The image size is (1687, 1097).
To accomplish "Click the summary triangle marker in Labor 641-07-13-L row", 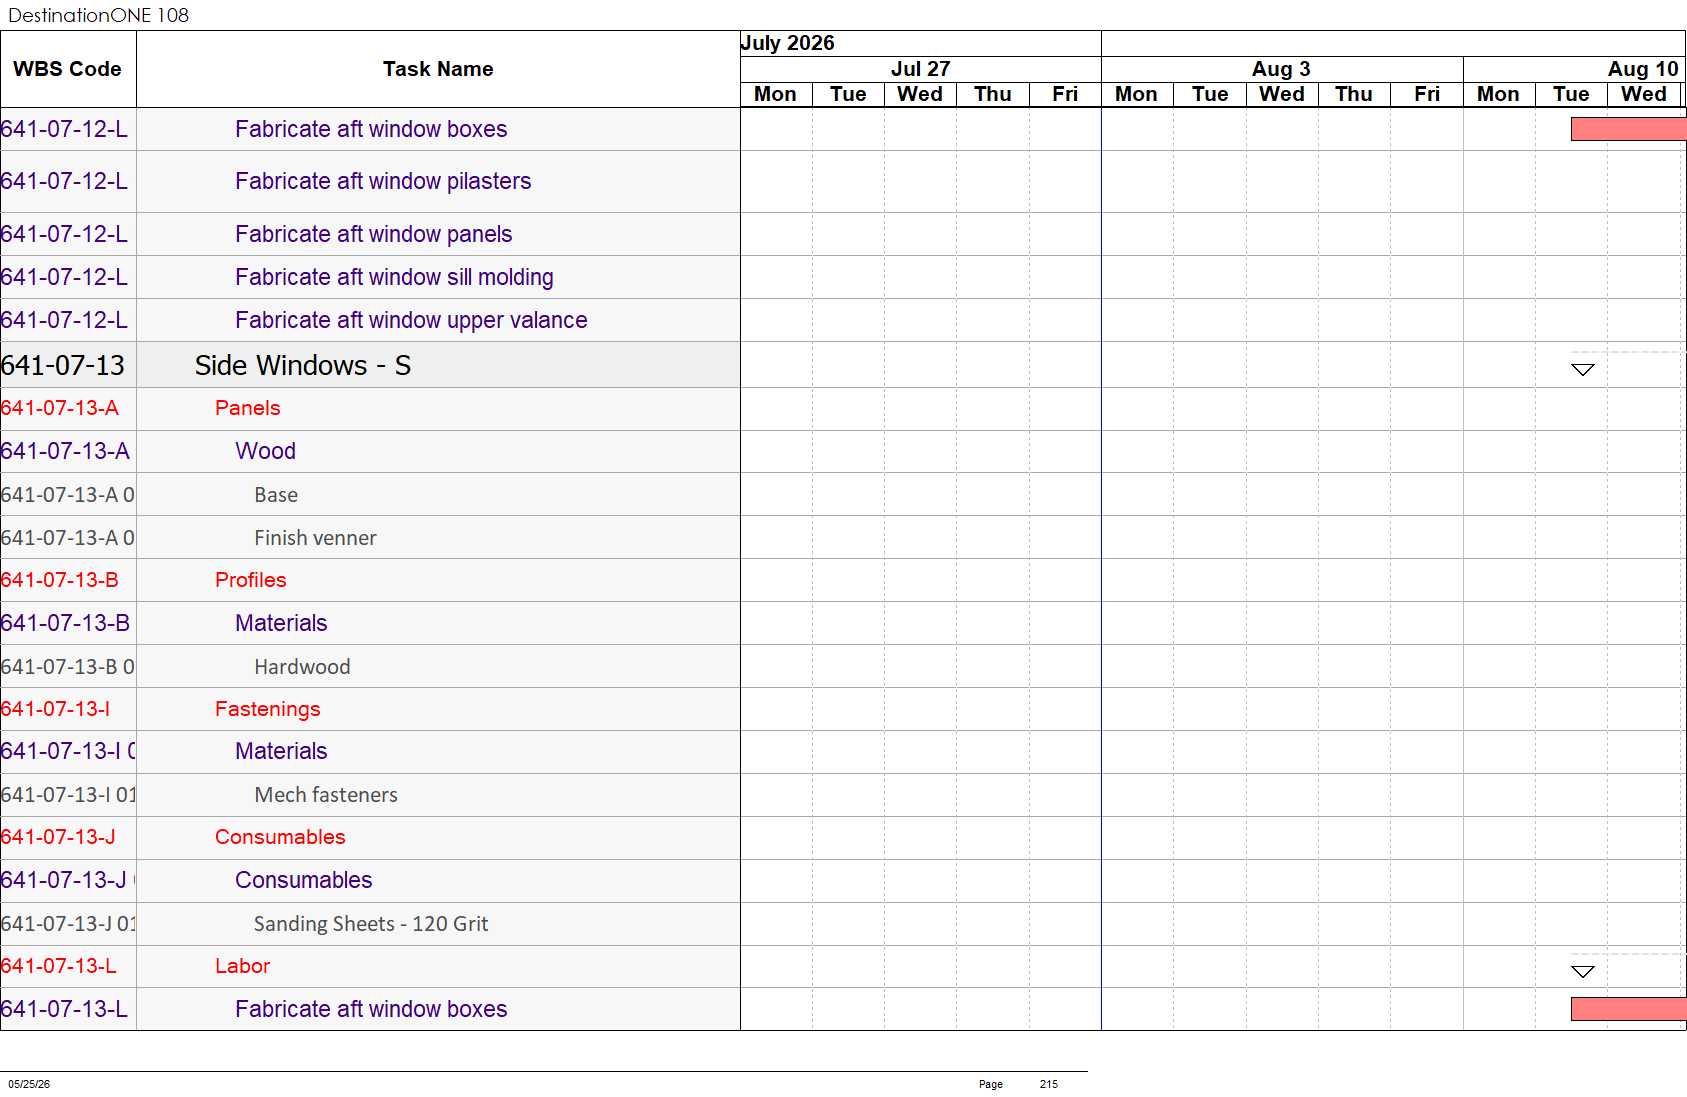I will tap(1582, 972).
